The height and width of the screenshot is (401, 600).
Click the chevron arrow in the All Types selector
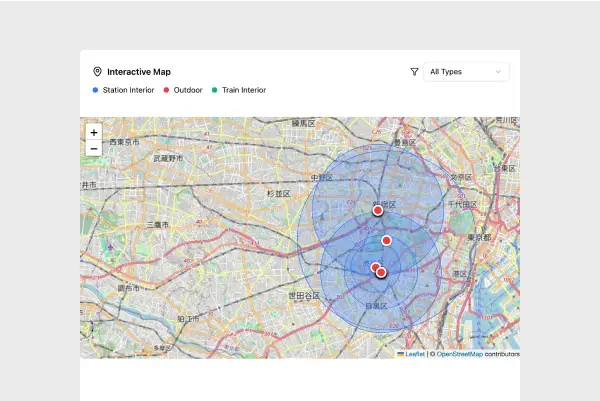497,72
